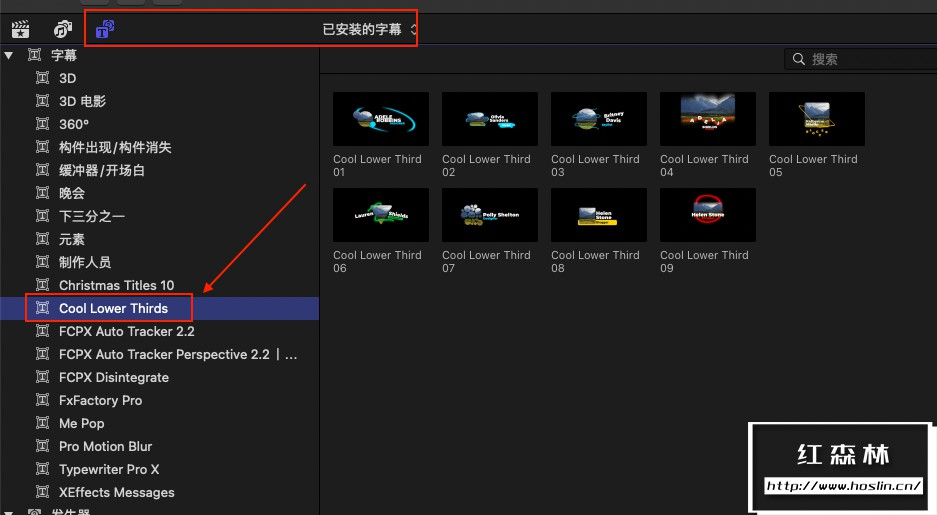The width and height of the screenshot is (937, 515).
Task: Click the title icon beside 晚会
Action: [42, 193]
